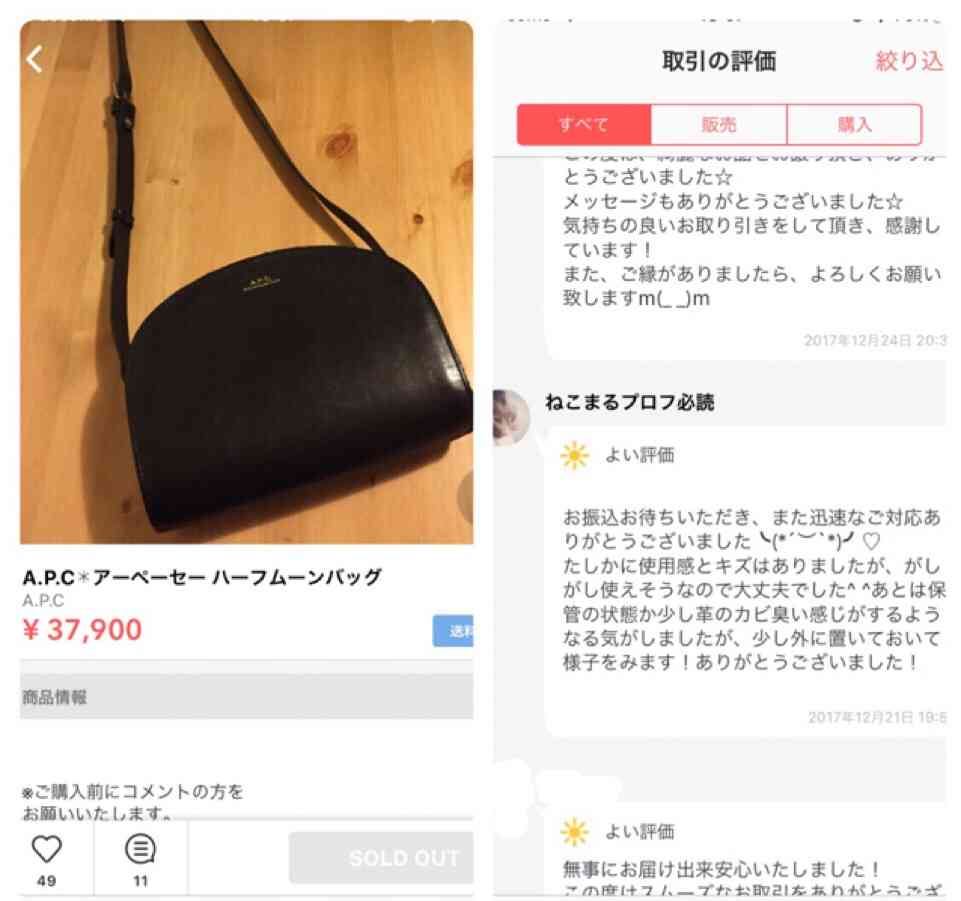Click sun icon on bottom review
The width and height of the screenshot is (961, 901).
click(x=574, y=832)
